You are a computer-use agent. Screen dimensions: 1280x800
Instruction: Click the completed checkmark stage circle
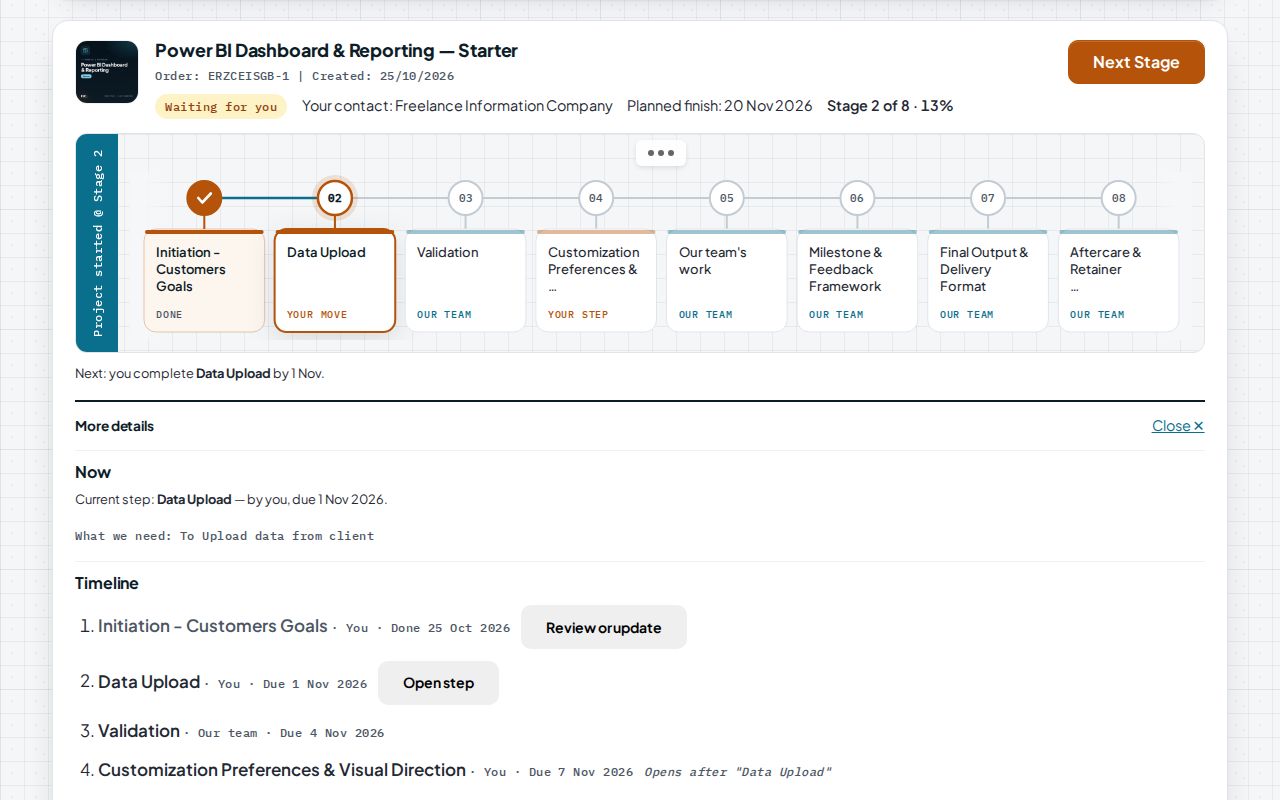[x=204, y=198]
